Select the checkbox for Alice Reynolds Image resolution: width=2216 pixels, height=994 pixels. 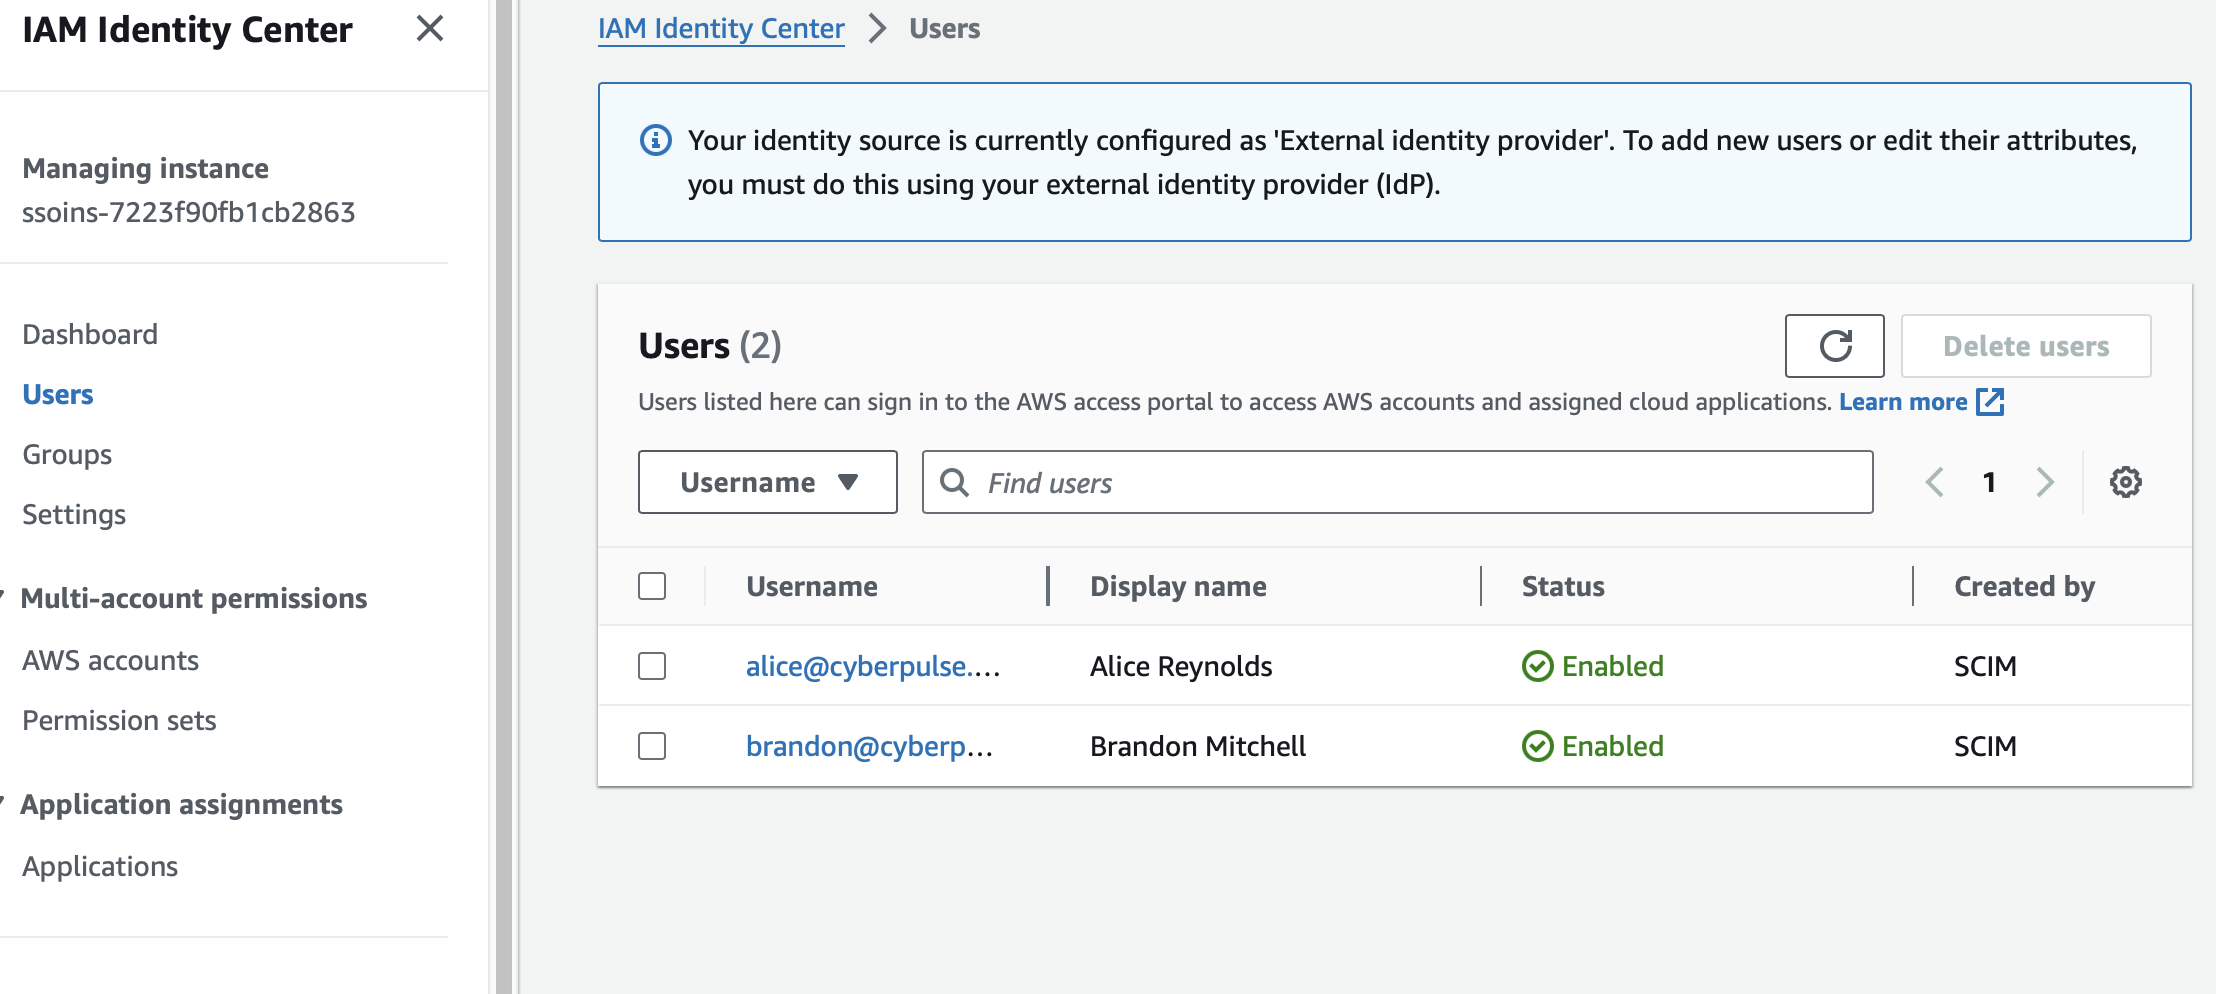pos(651,665)
